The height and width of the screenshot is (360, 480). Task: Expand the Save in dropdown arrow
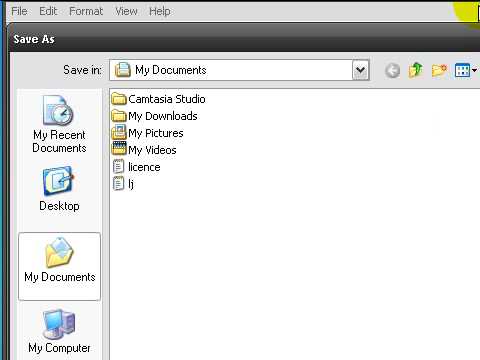pyautogui.click(x=360, y=70)
